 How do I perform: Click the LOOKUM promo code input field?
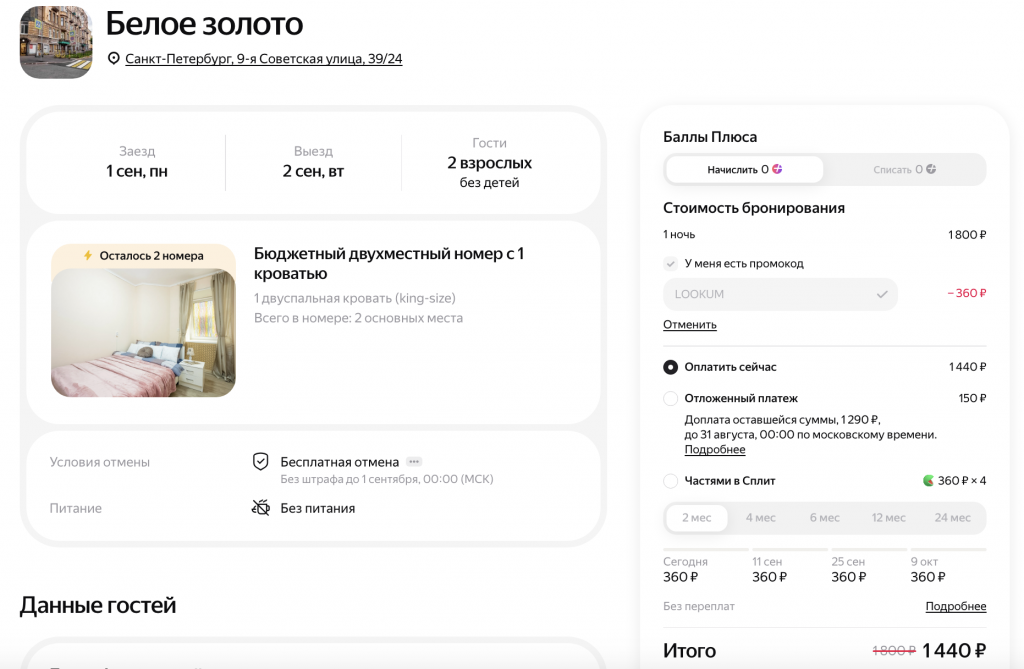pos(780,295)
